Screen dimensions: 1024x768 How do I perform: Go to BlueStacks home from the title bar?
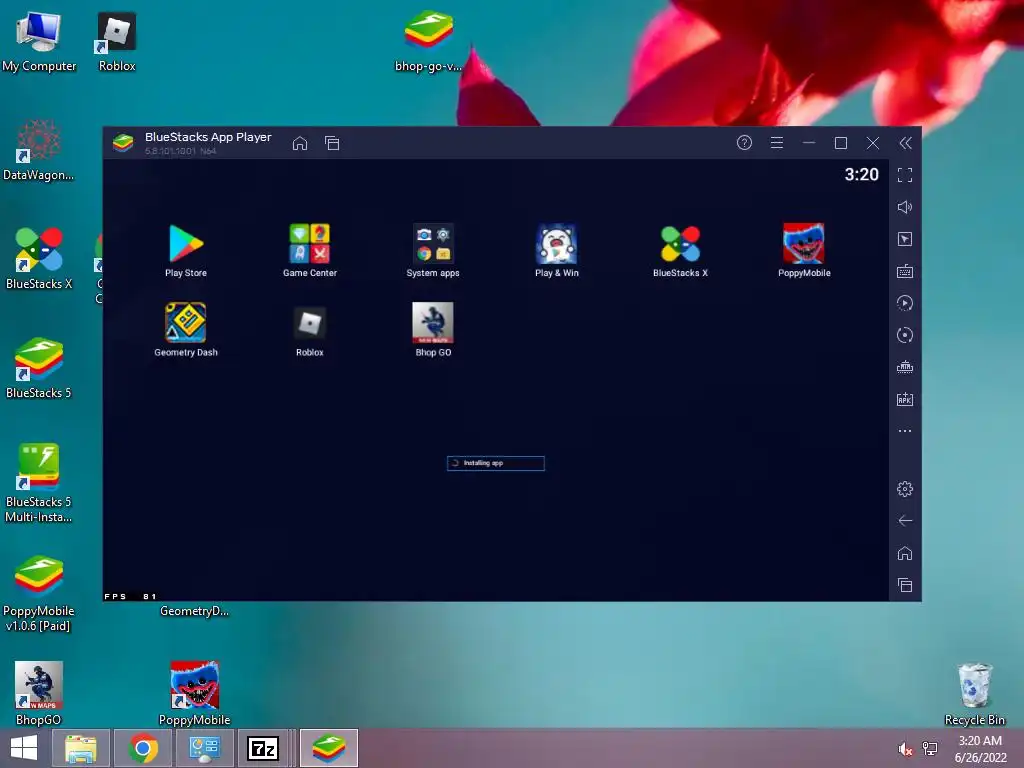300,143
